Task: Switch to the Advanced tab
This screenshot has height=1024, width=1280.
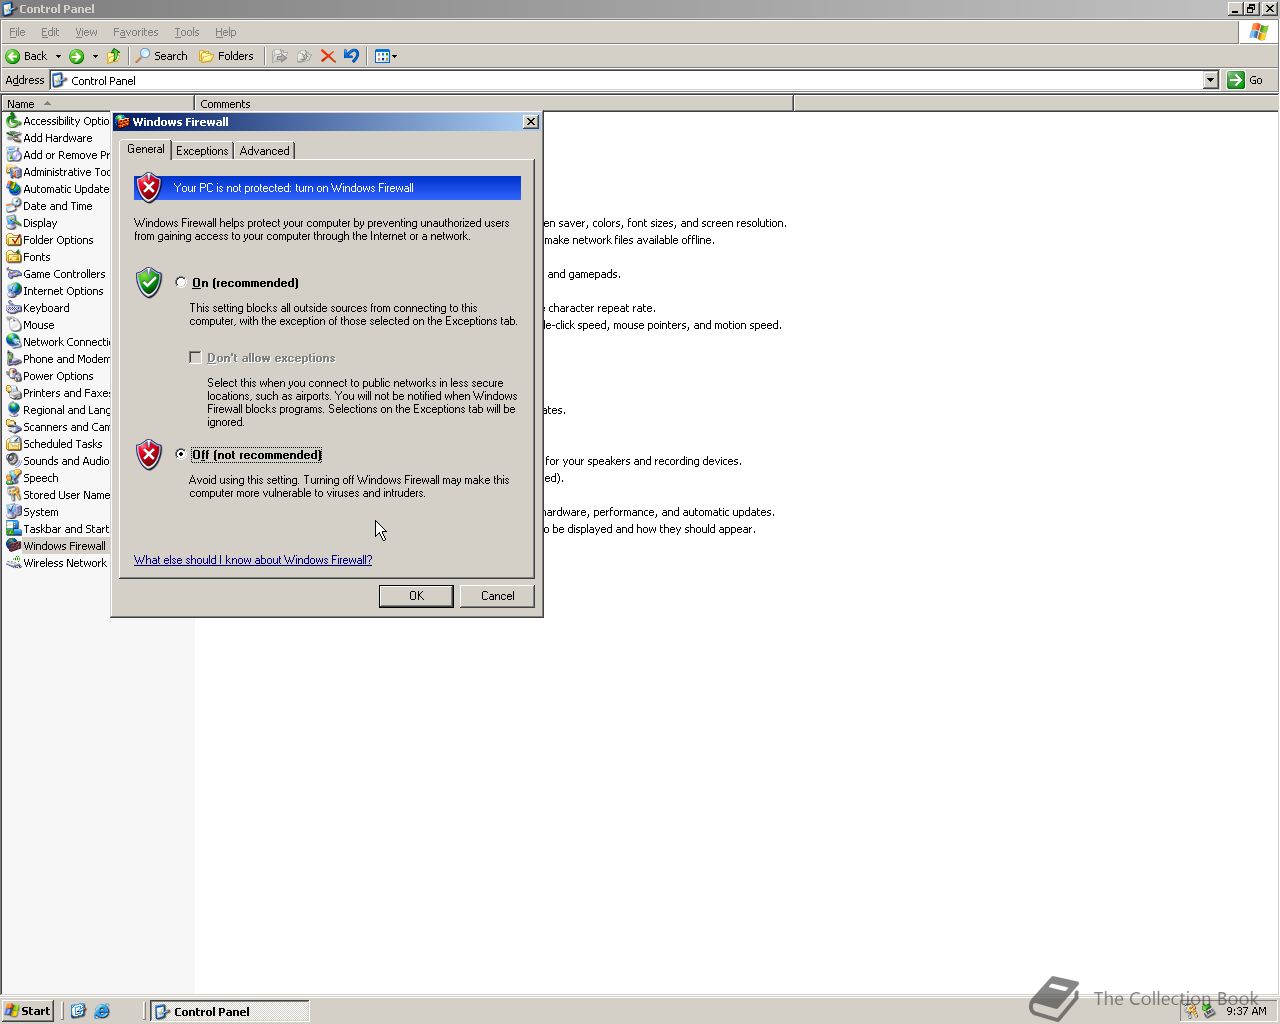Action: 264,151
